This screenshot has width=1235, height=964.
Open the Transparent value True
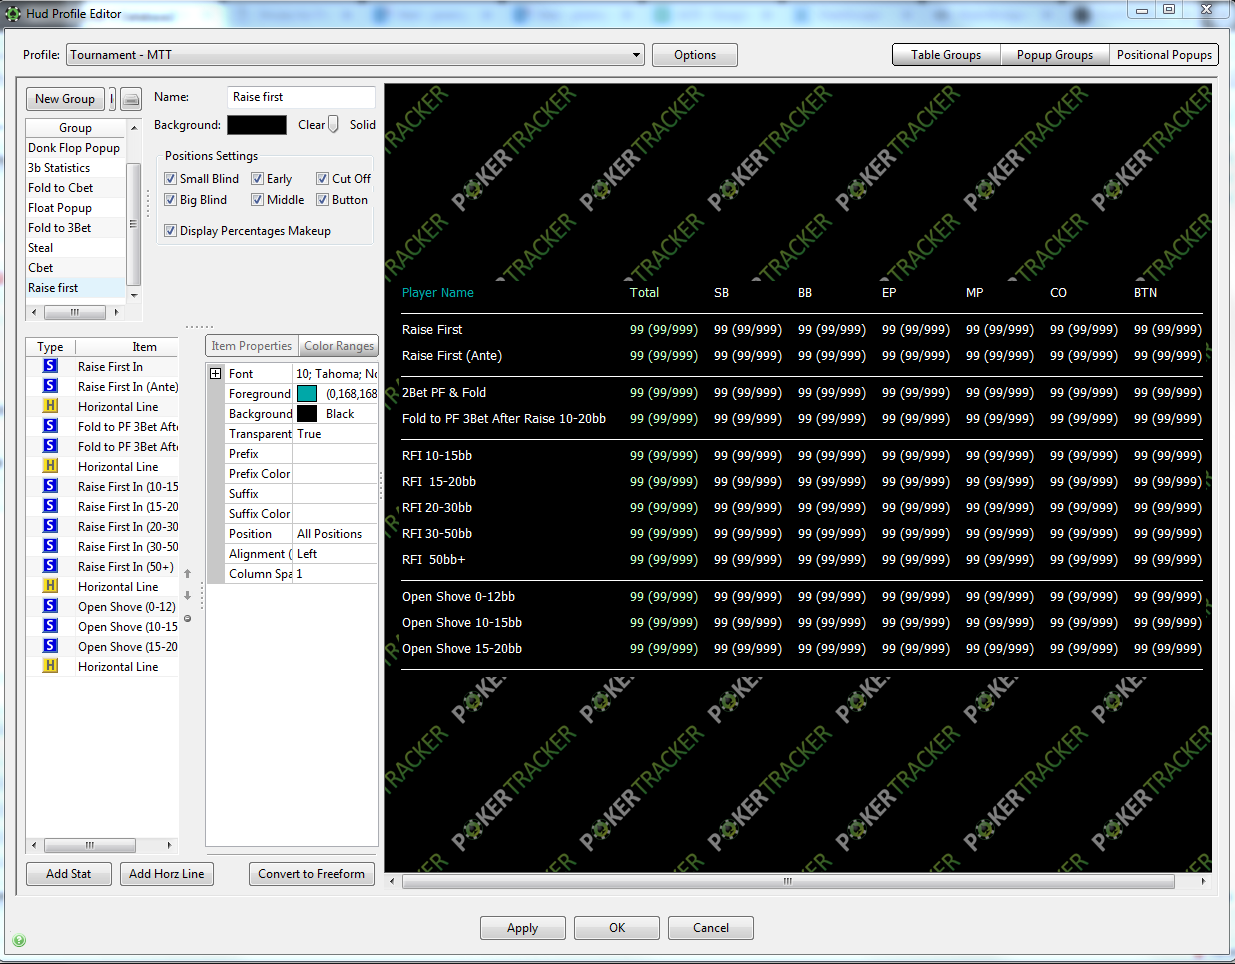334,434
